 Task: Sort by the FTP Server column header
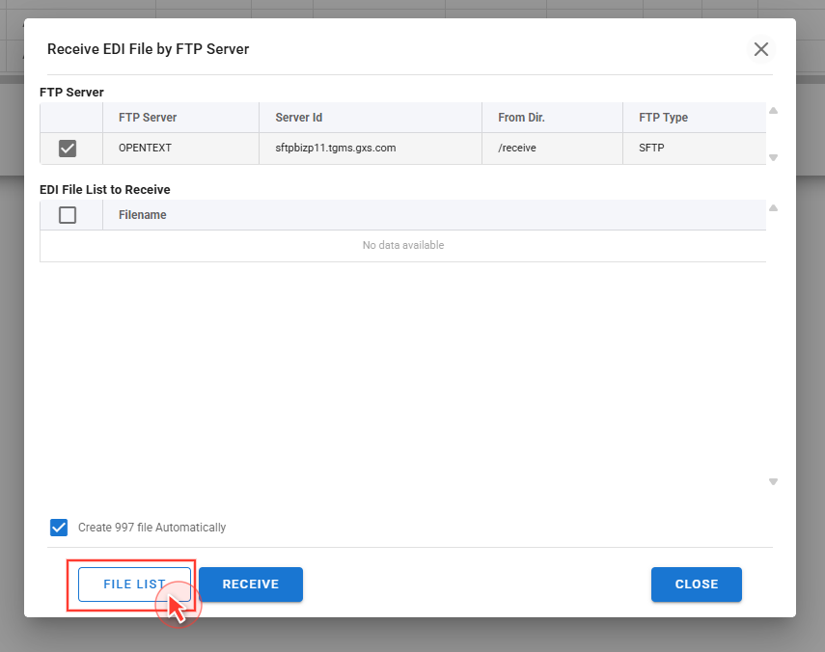coord(180,117)
